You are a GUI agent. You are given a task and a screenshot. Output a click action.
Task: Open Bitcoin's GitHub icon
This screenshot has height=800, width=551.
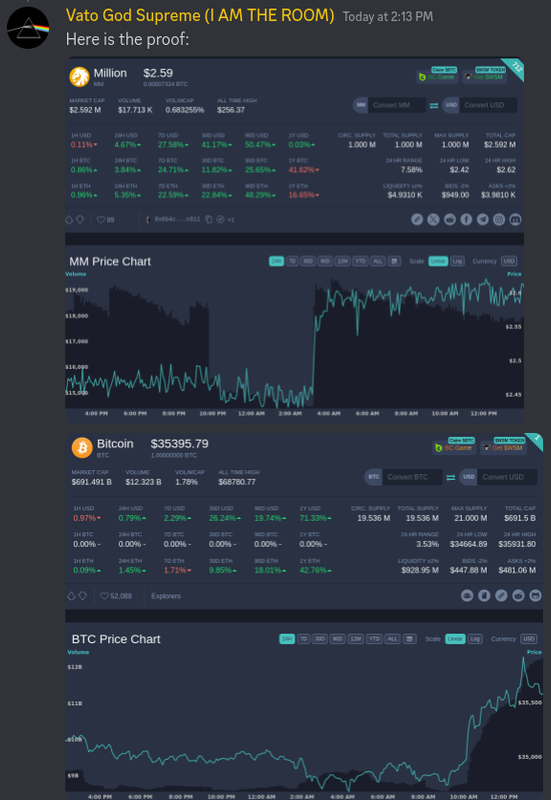[535, 595]
